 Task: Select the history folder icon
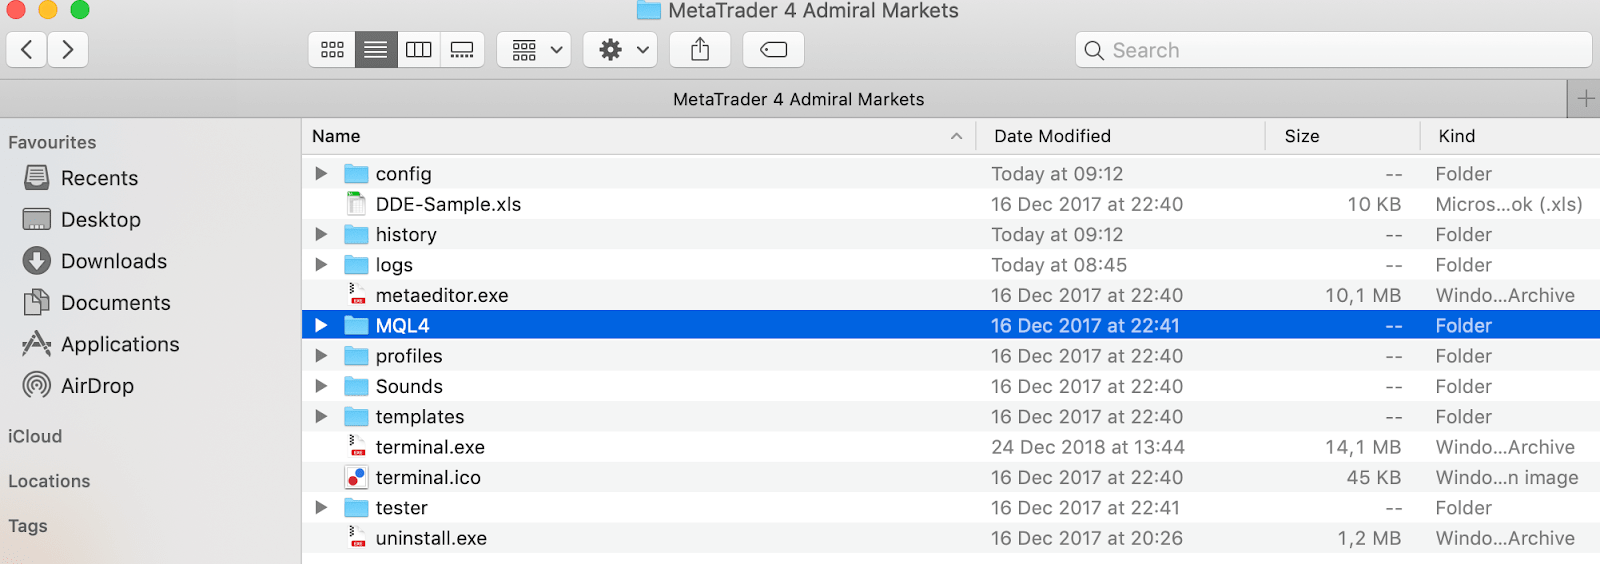pyautogui.click(x=356, y=235)
